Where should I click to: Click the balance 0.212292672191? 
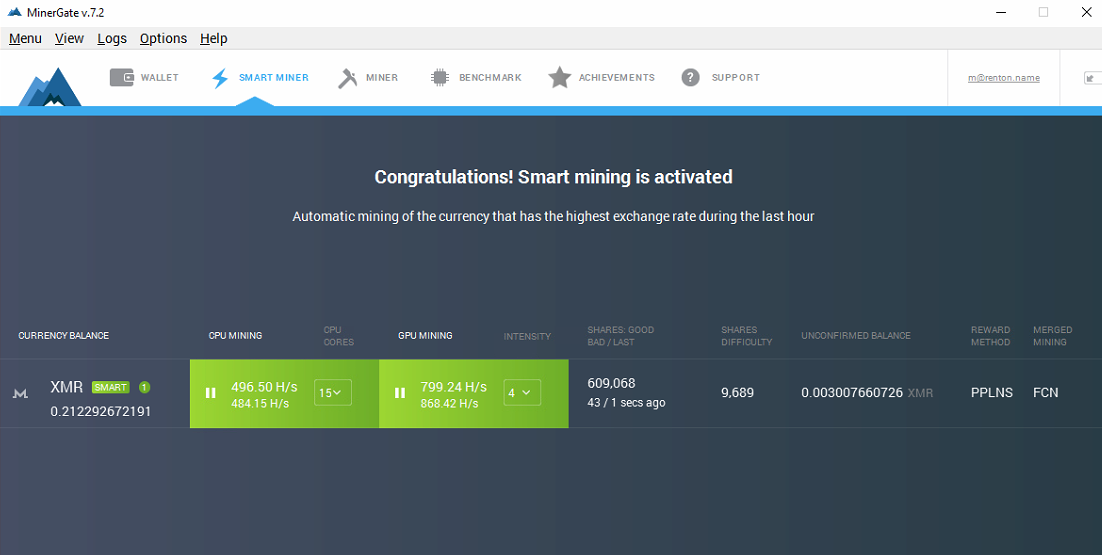coord(101,411)
